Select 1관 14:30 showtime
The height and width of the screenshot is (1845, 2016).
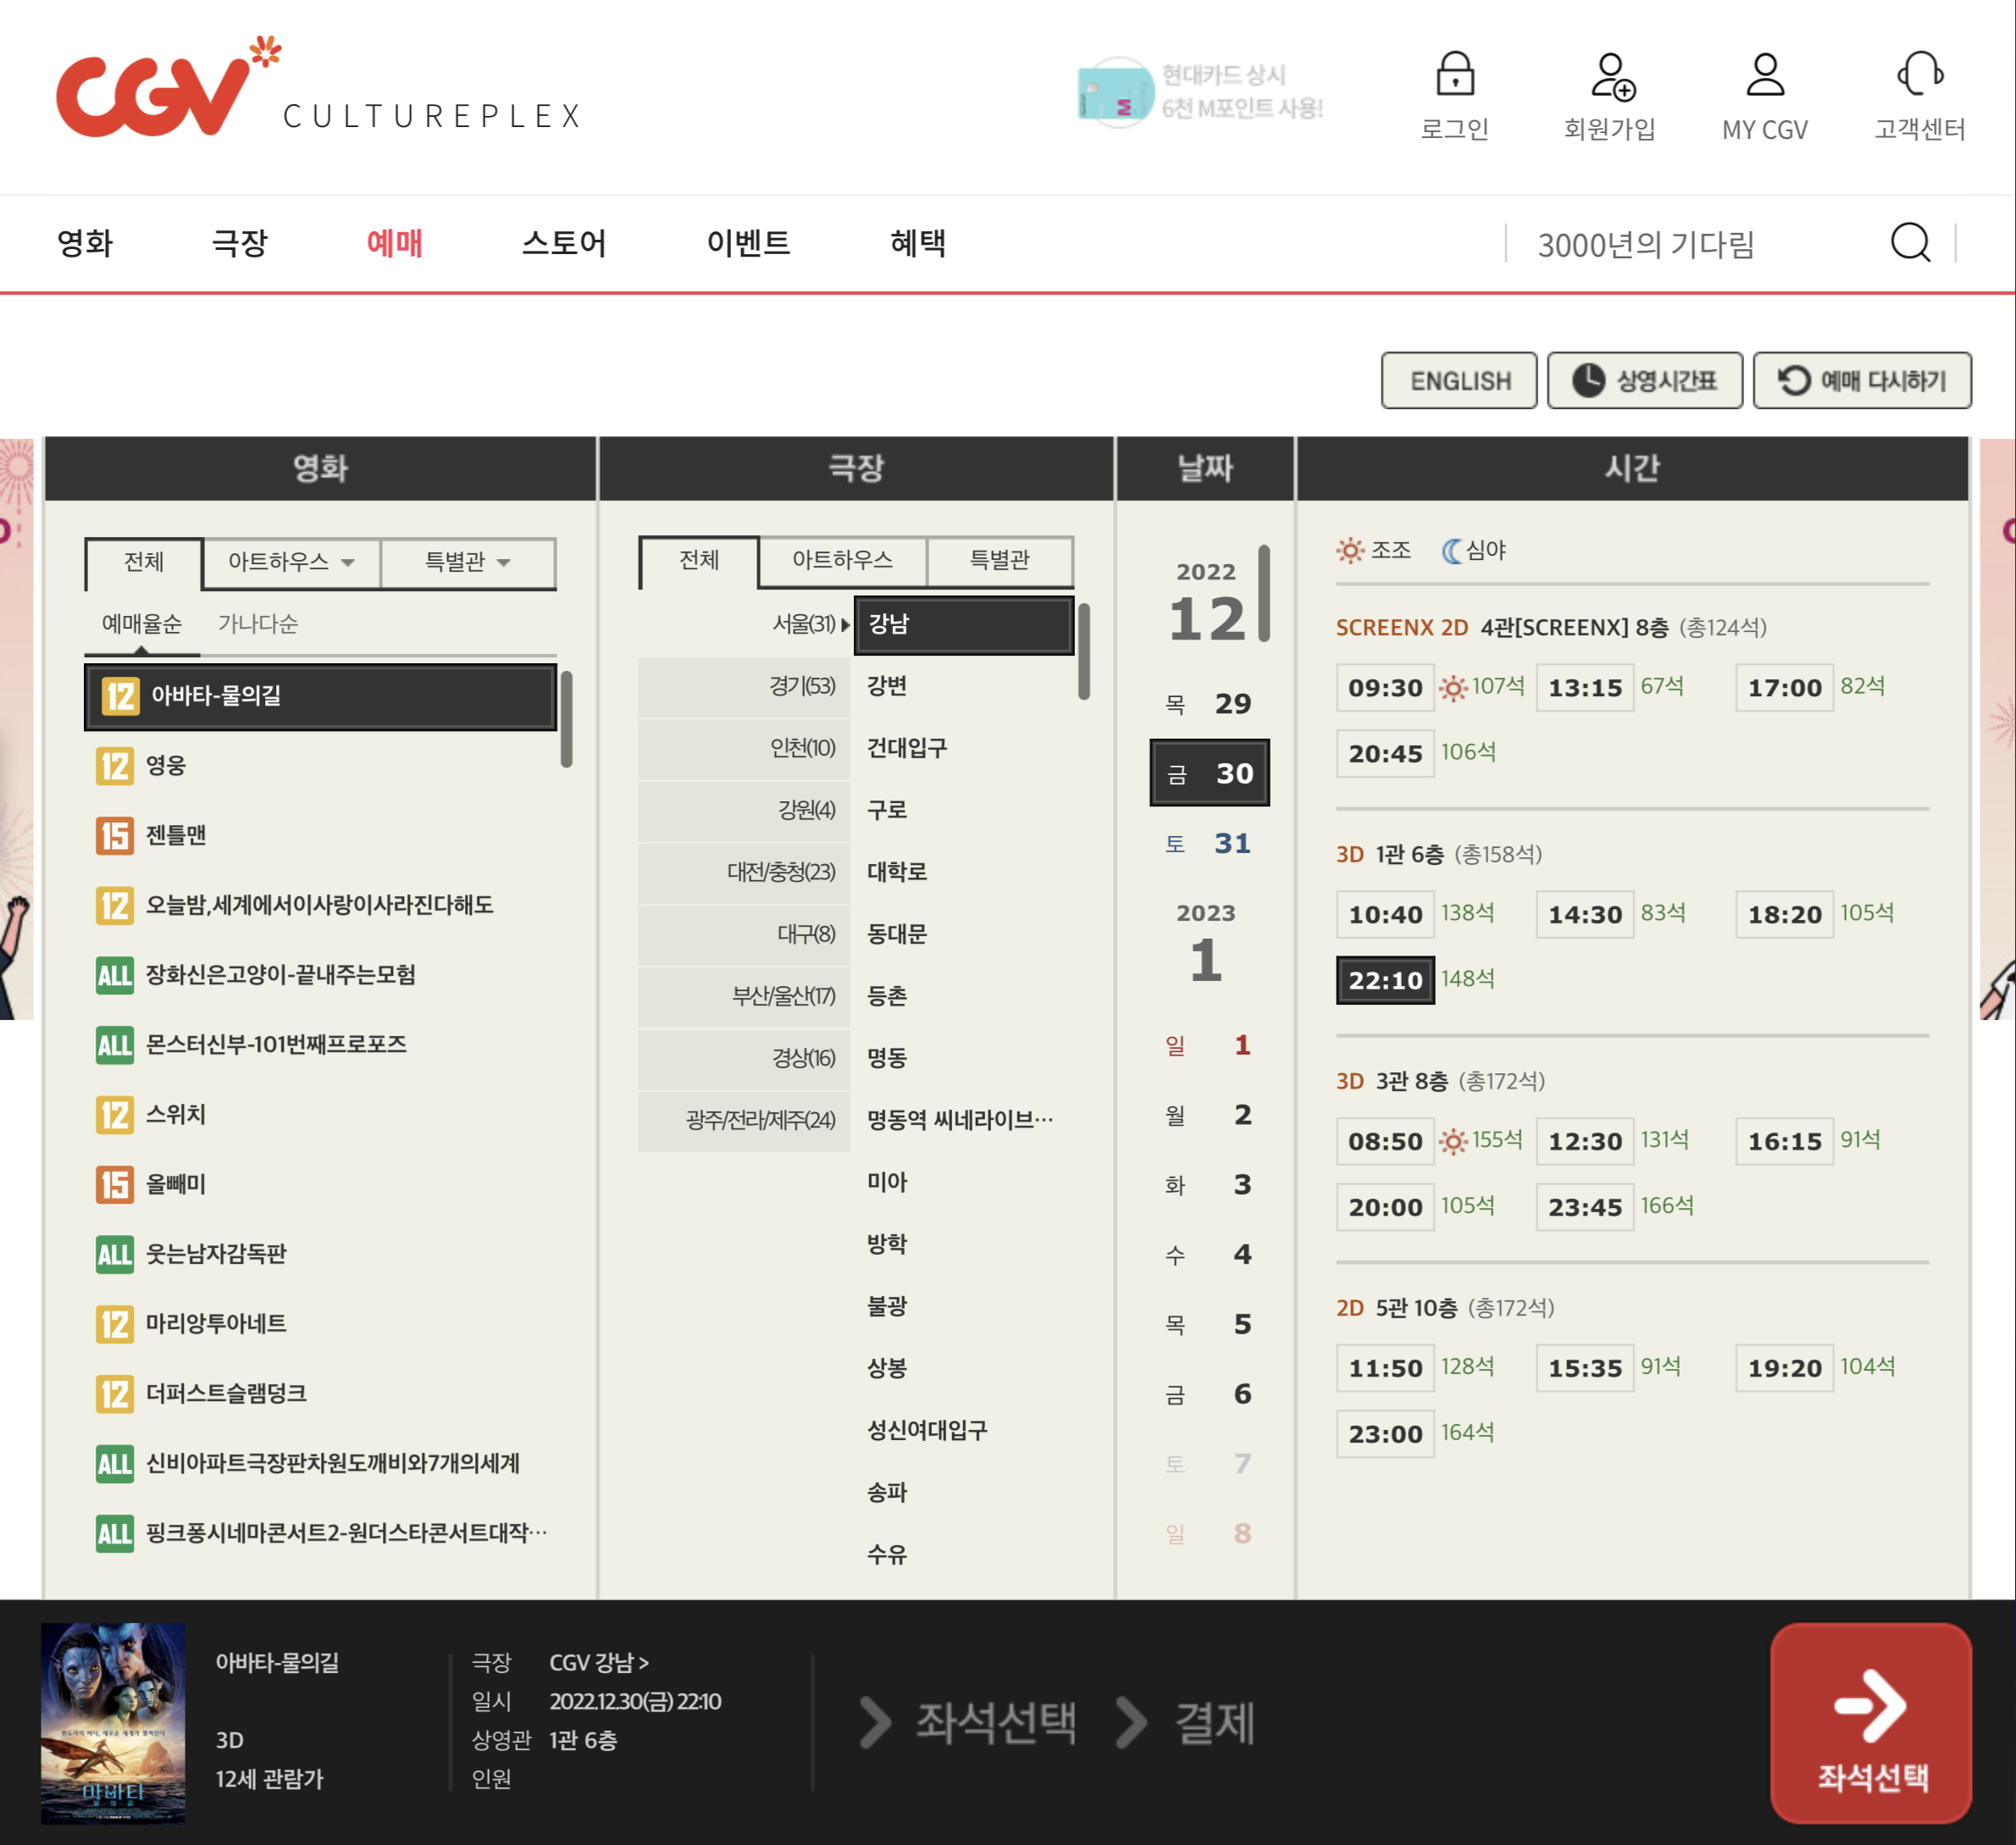[1585, 915]
